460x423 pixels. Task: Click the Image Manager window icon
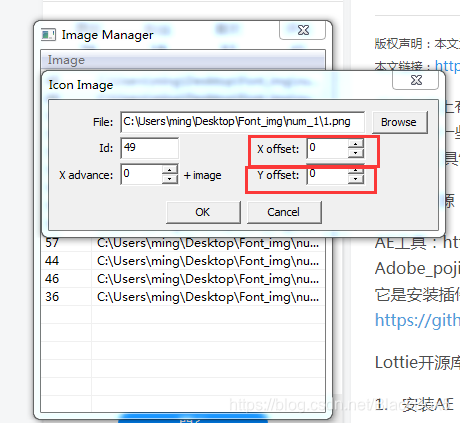coord(48,34)
